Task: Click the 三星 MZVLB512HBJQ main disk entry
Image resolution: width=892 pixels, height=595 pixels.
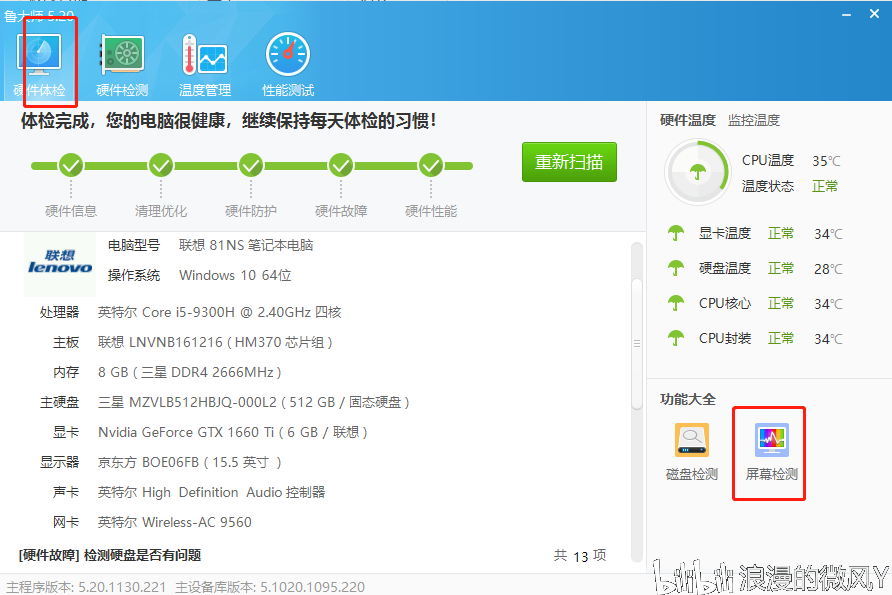Action: point(254,403)
